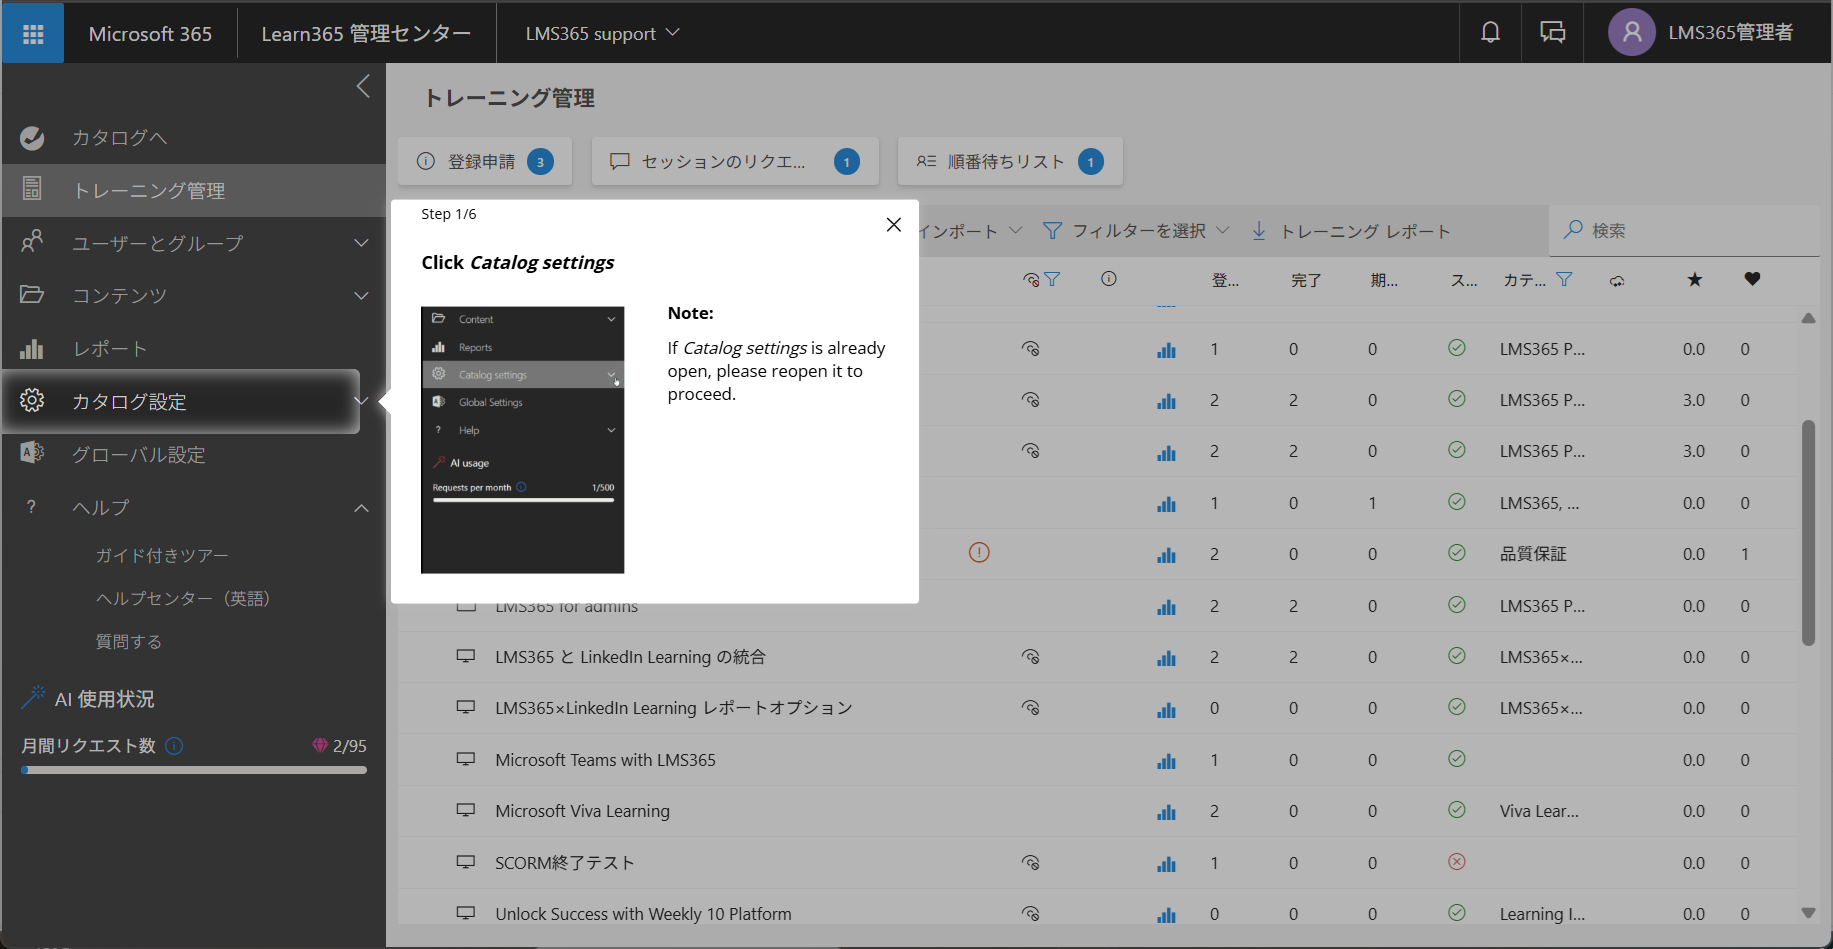
Task: Open 順番待ちリスト button
Action: tap(1010, 161)
